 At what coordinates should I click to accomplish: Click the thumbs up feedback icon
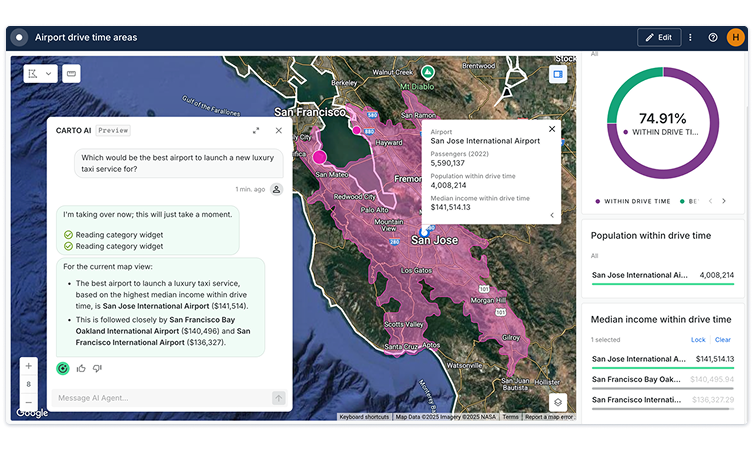coord(81,368)
